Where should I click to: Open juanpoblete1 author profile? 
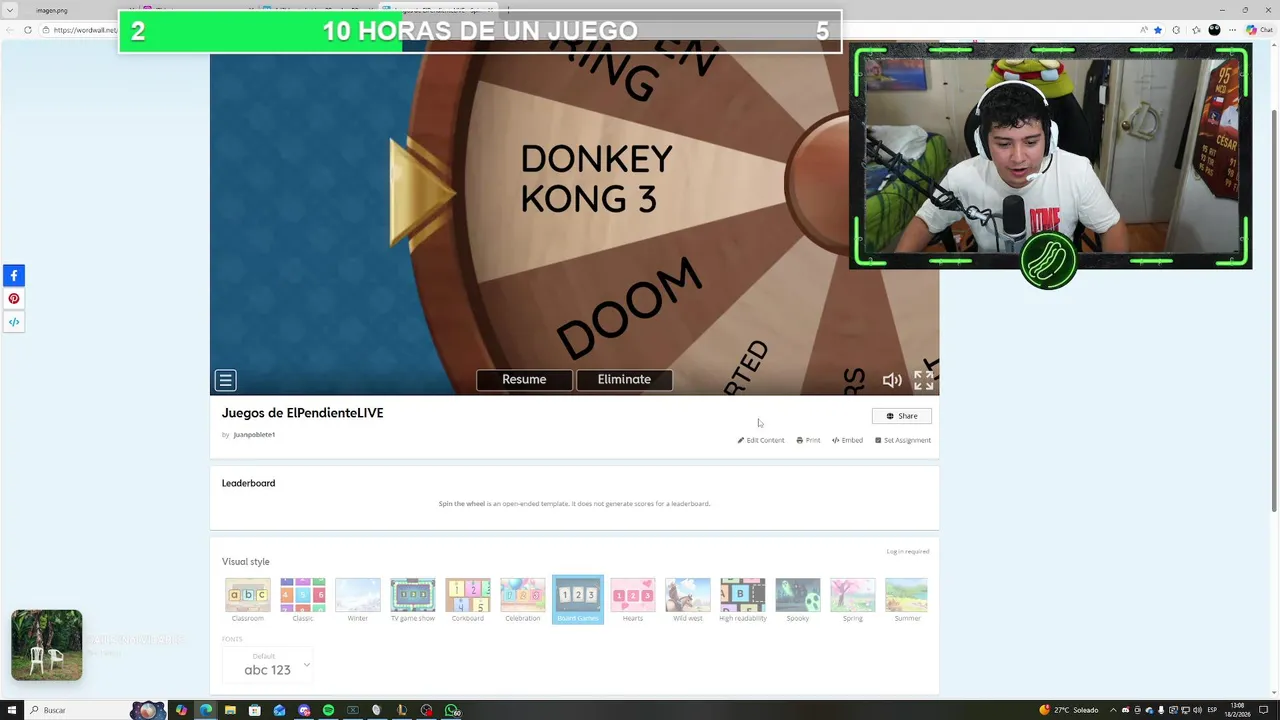254,435
